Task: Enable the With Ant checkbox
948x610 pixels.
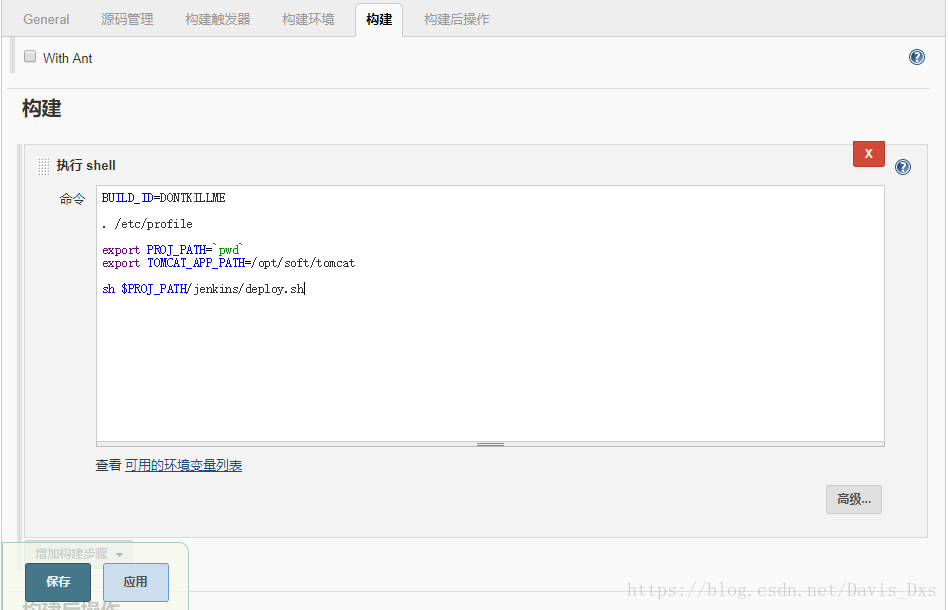Action: (x=30, y=56)
